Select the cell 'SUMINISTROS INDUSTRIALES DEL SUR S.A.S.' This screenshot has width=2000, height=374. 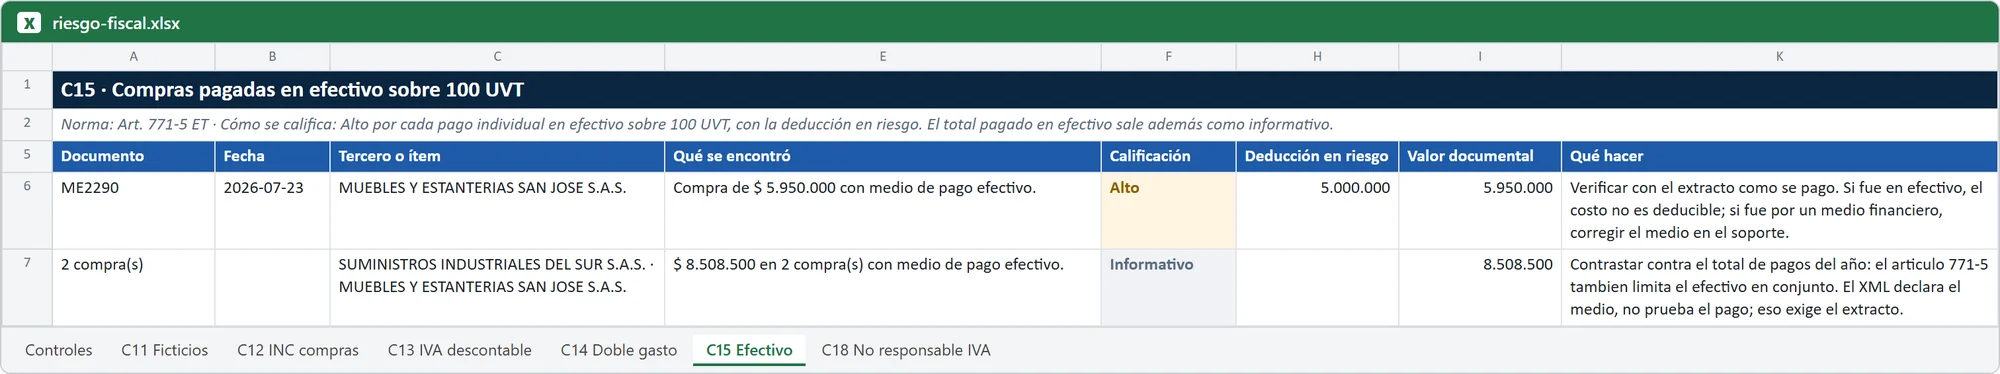point(497,287)
